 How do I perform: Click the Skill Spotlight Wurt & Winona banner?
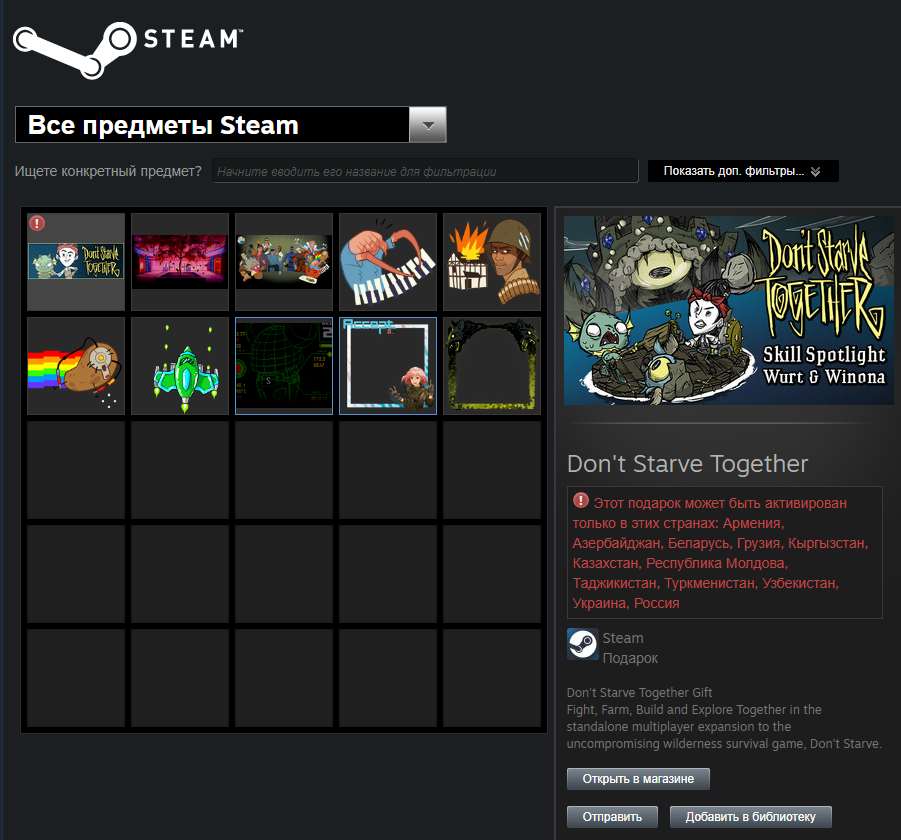pos(728,308)
